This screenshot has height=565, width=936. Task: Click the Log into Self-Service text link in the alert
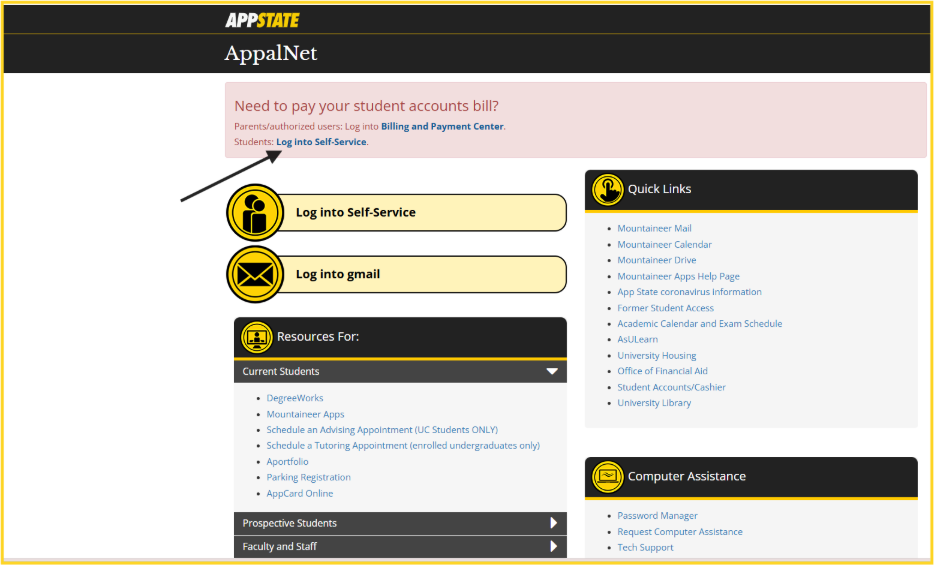[x=321, y=142]
